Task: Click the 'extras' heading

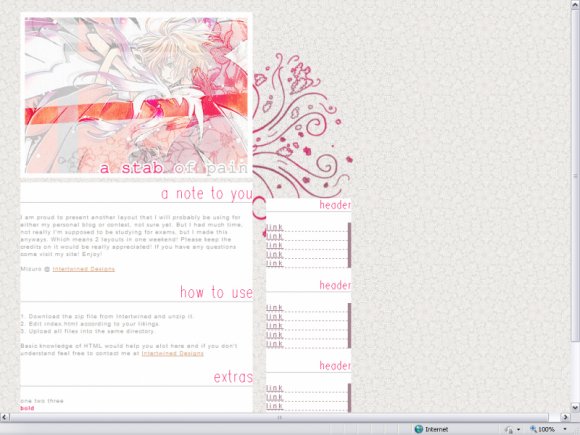Action: click(x=233, y=377)
